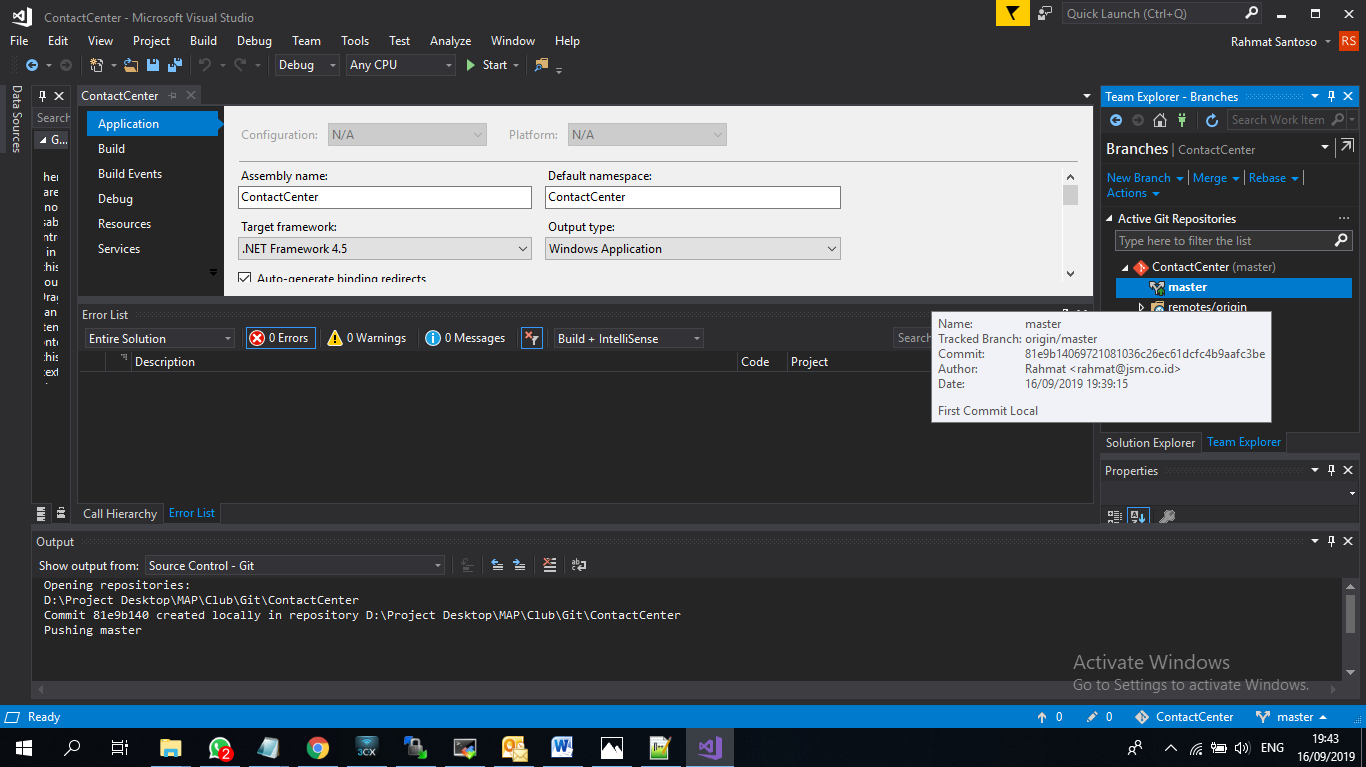This screenshot has height=767, width=1366.
Task: Click the Save All icon
Action: pyautogui.click(x=174, y=65)
